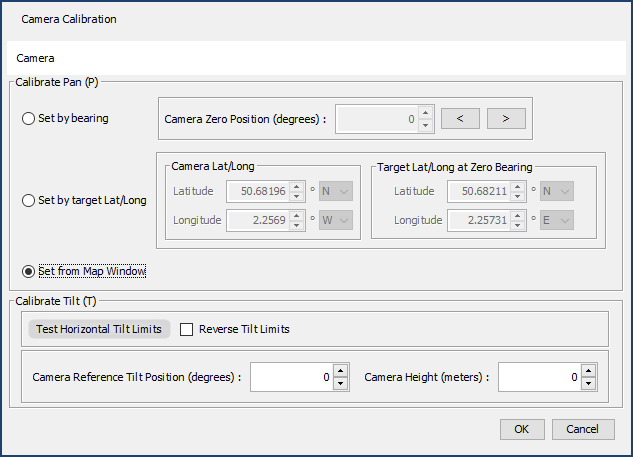Decrease Camera Zero Position with down arrow
The image size is (633, 457).
point(425,126)
